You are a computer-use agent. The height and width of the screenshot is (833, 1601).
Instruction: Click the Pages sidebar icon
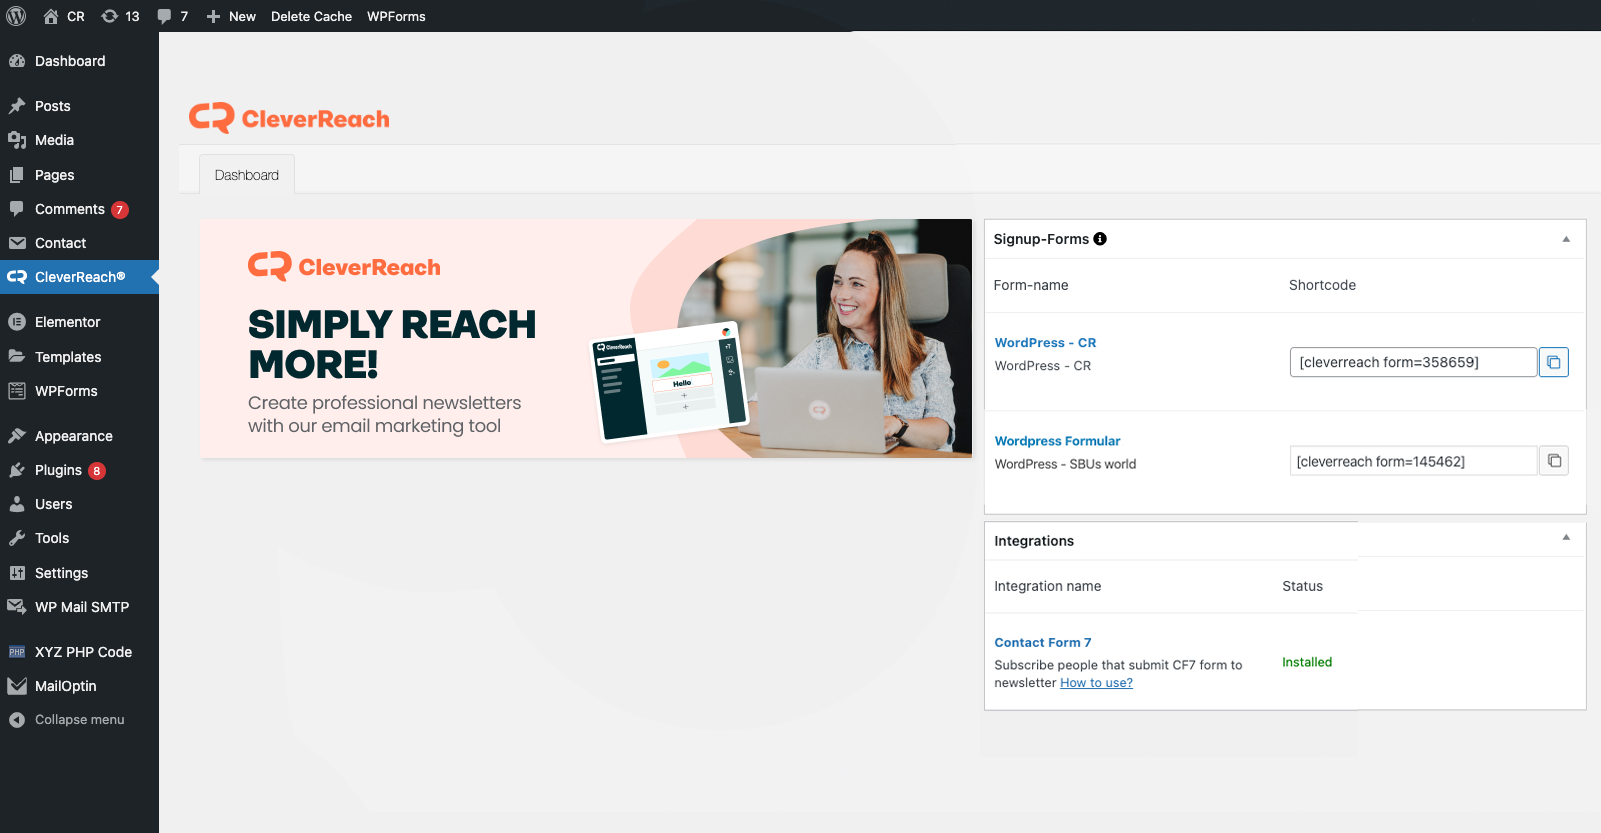17,175
